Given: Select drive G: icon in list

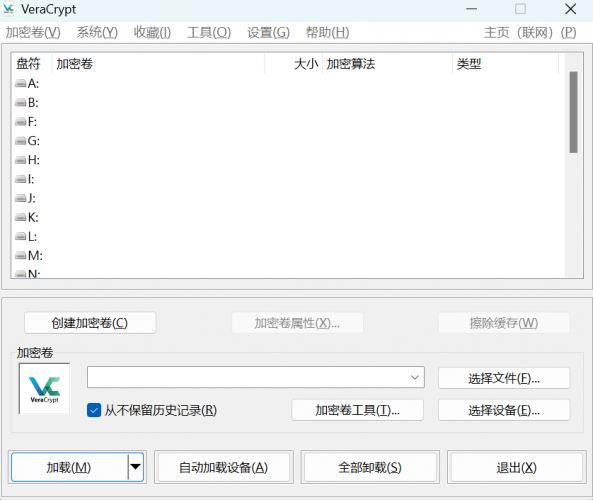Looking at the screenshot, I should pos(20,141).
